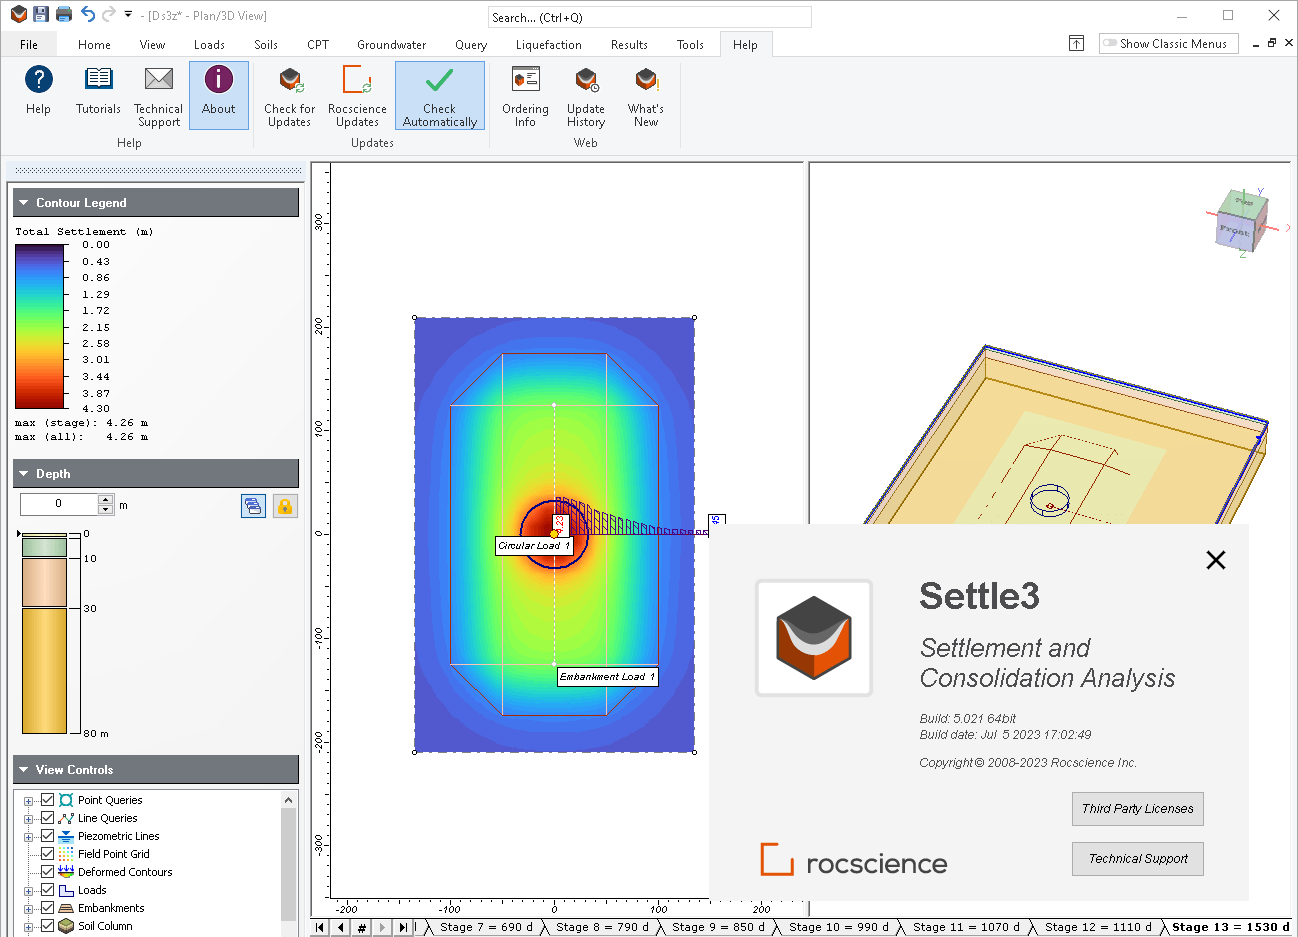
Task: Click the stage grid # button
Action: click(x=361, y=927)
